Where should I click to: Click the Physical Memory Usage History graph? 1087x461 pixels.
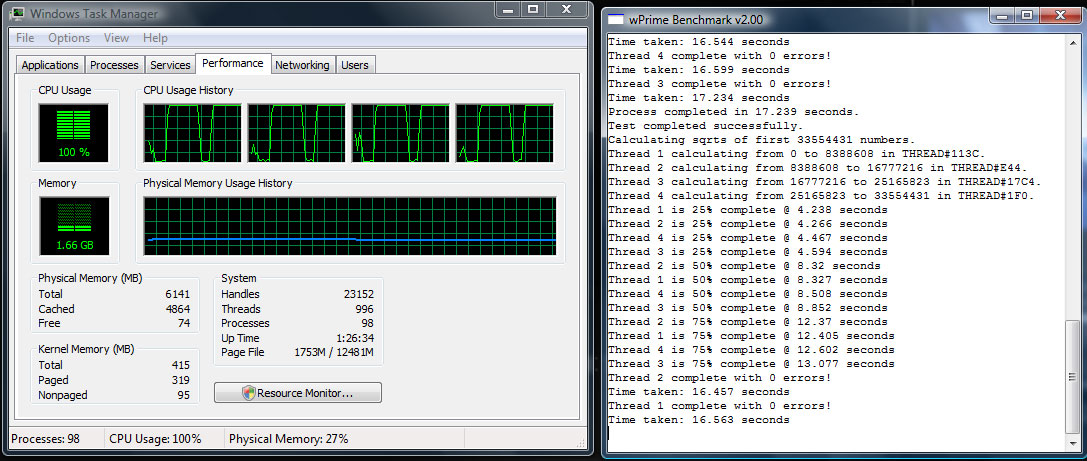pyautogui.click(x=350, y=226)
